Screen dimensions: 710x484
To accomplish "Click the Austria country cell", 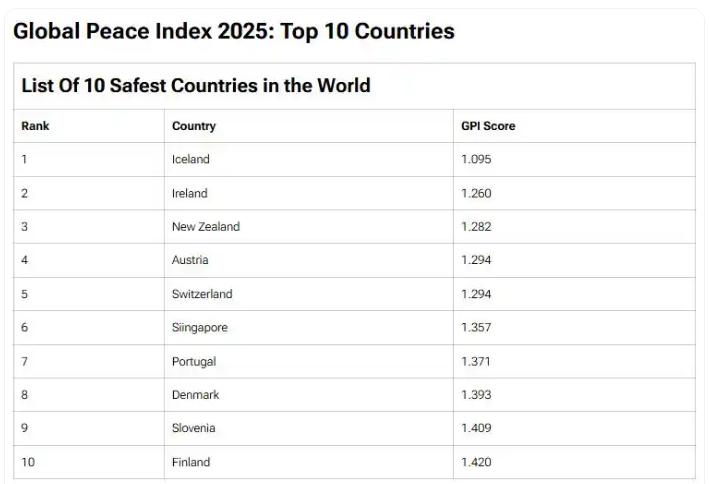I will coord(190,260).
